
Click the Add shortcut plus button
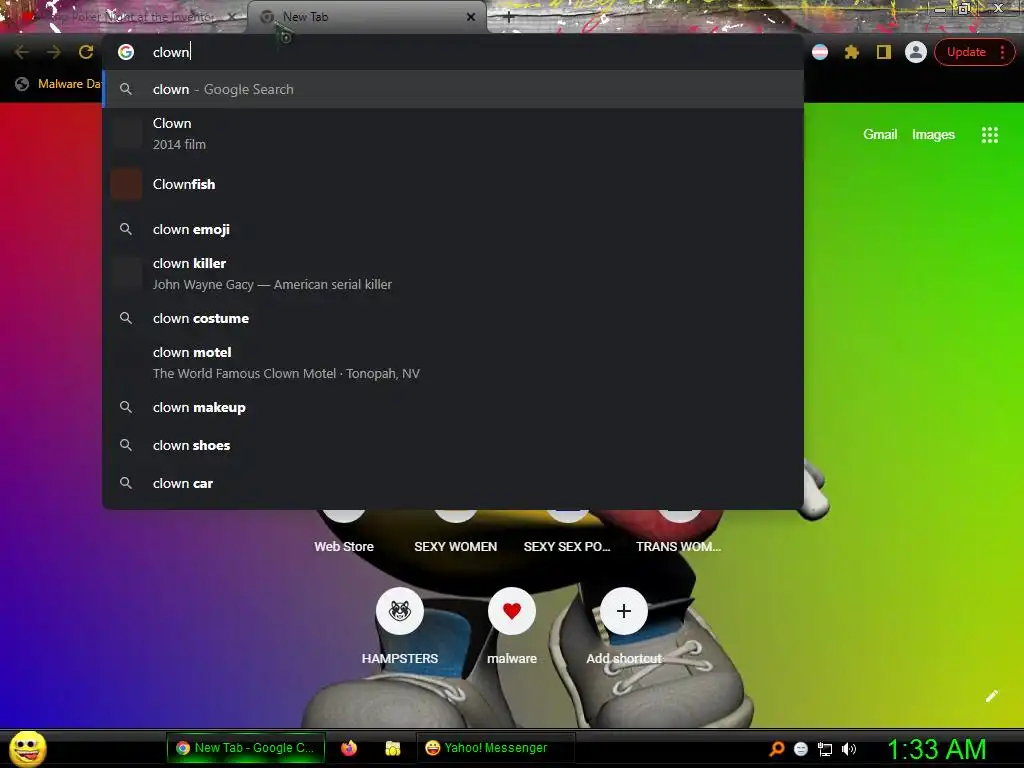pyautogui.click(x=624, y=611)
